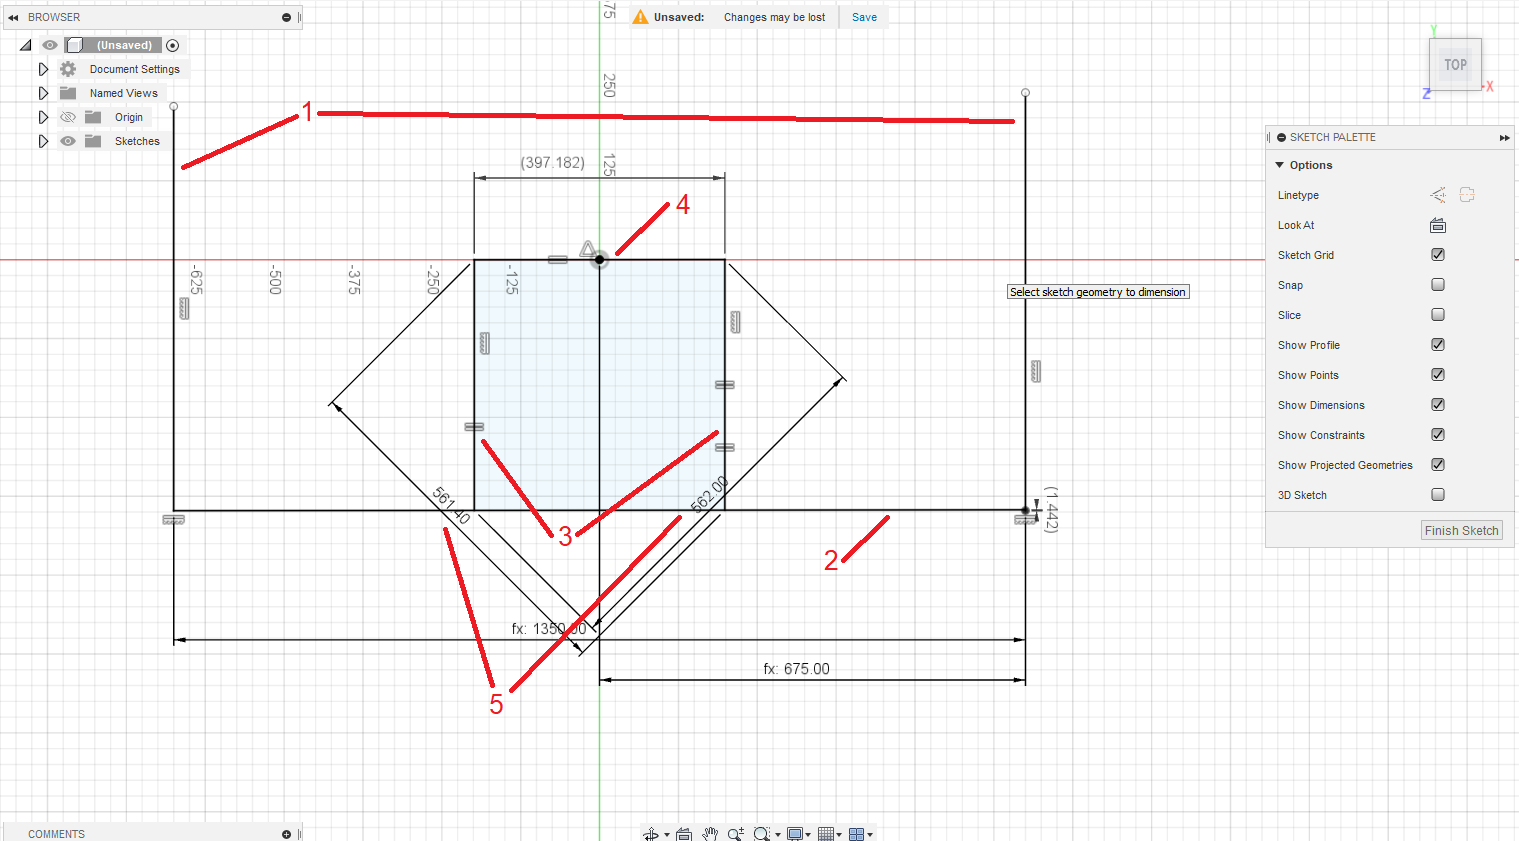Screen dimensions: 1519x841
Task: Click the Look At icon in Sketch Palette
Action: [1438, 225]
